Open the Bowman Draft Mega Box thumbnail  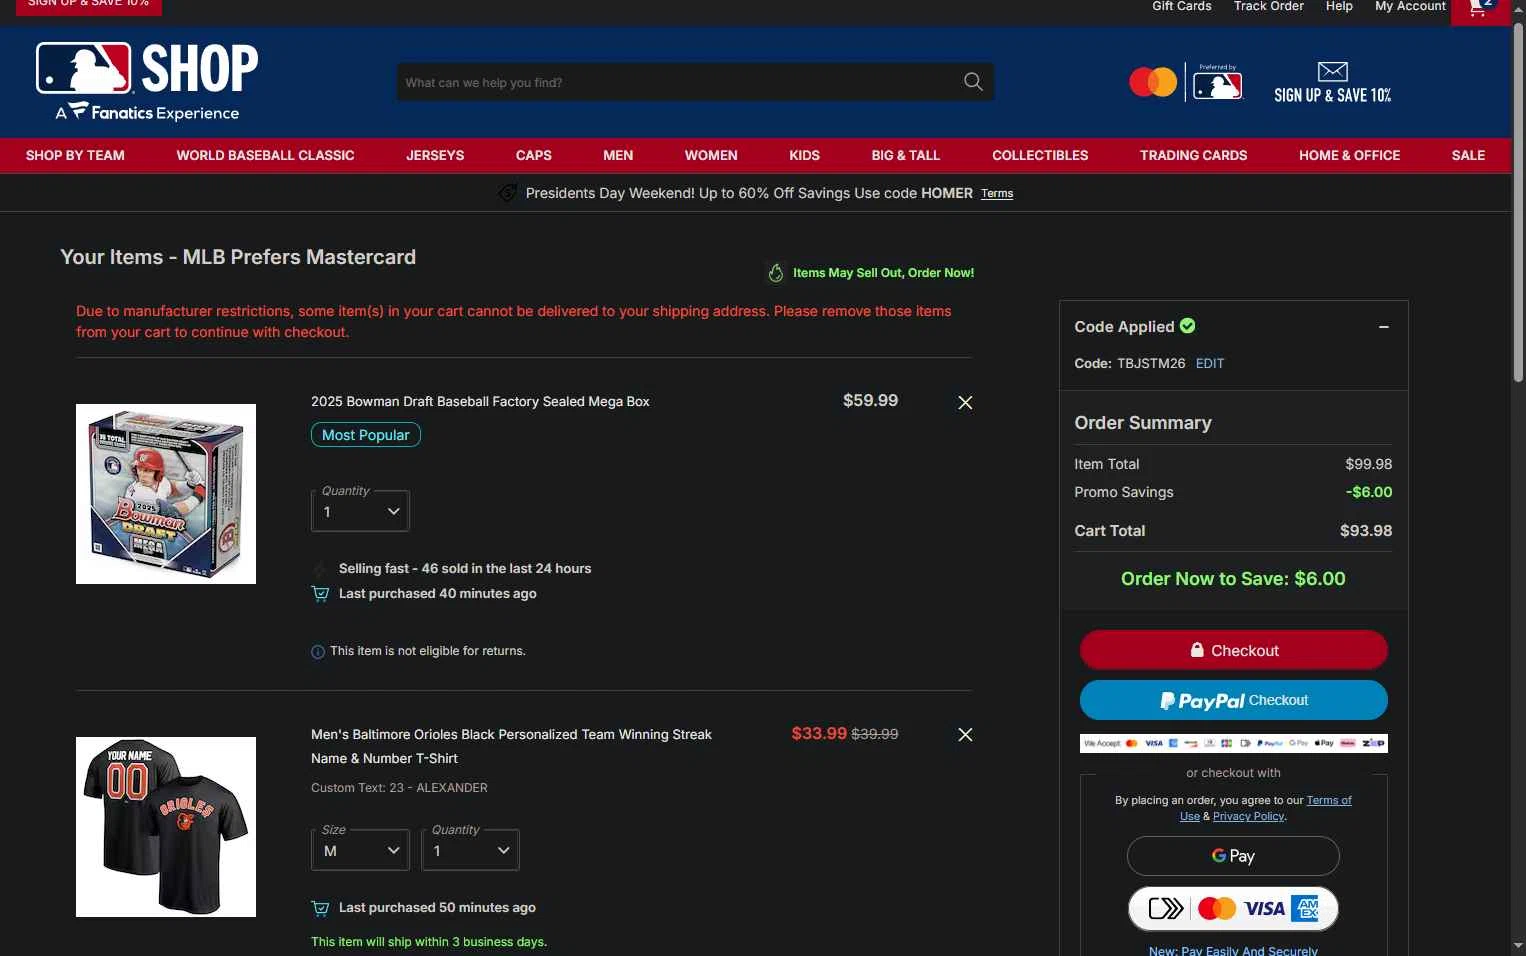(x=166, y=494)
